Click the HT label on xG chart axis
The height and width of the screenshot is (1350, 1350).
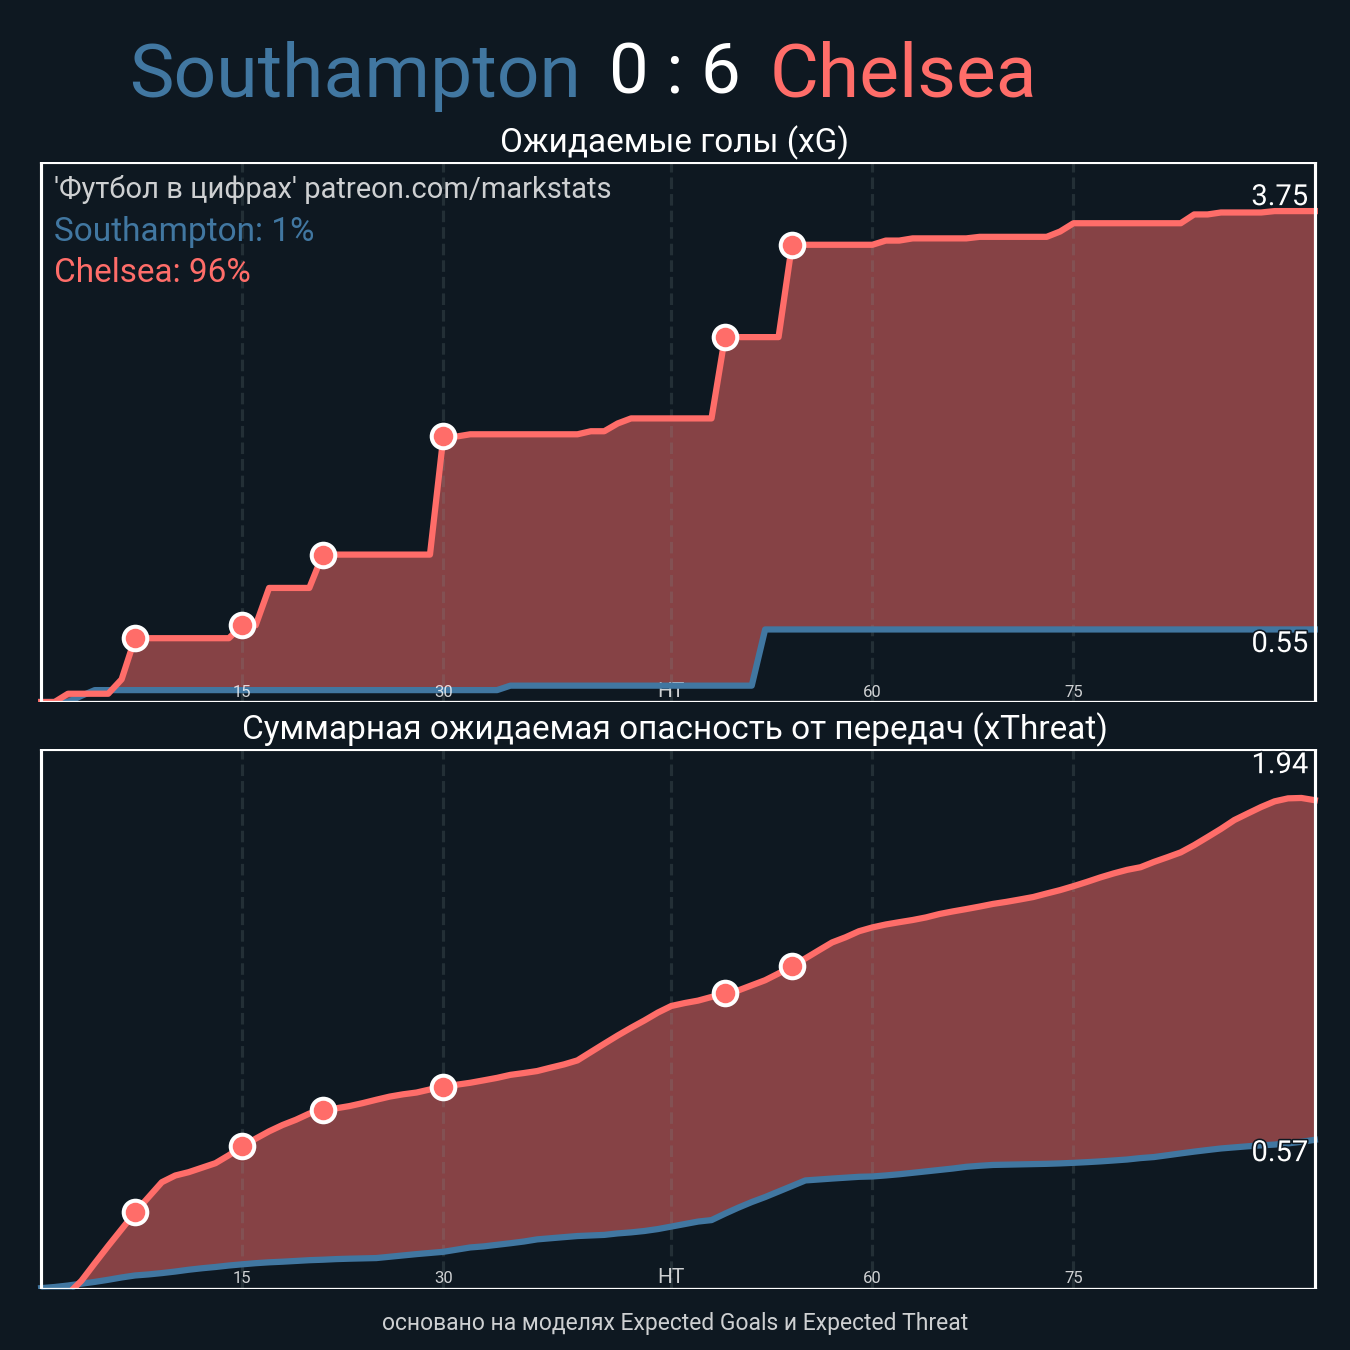point(671,691)
